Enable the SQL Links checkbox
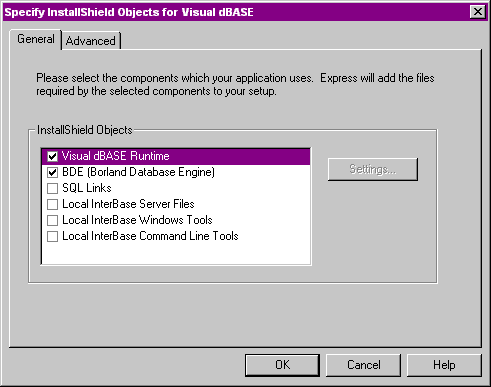 pos(52,188)
